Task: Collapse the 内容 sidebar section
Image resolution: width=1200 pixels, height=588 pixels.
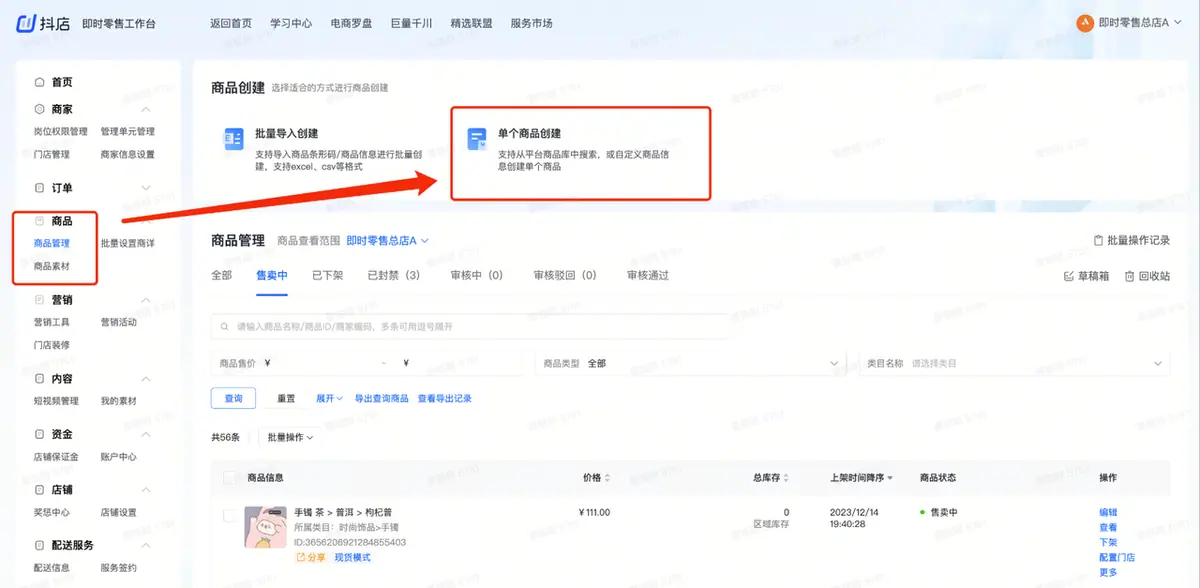Action: click(146, 379)
